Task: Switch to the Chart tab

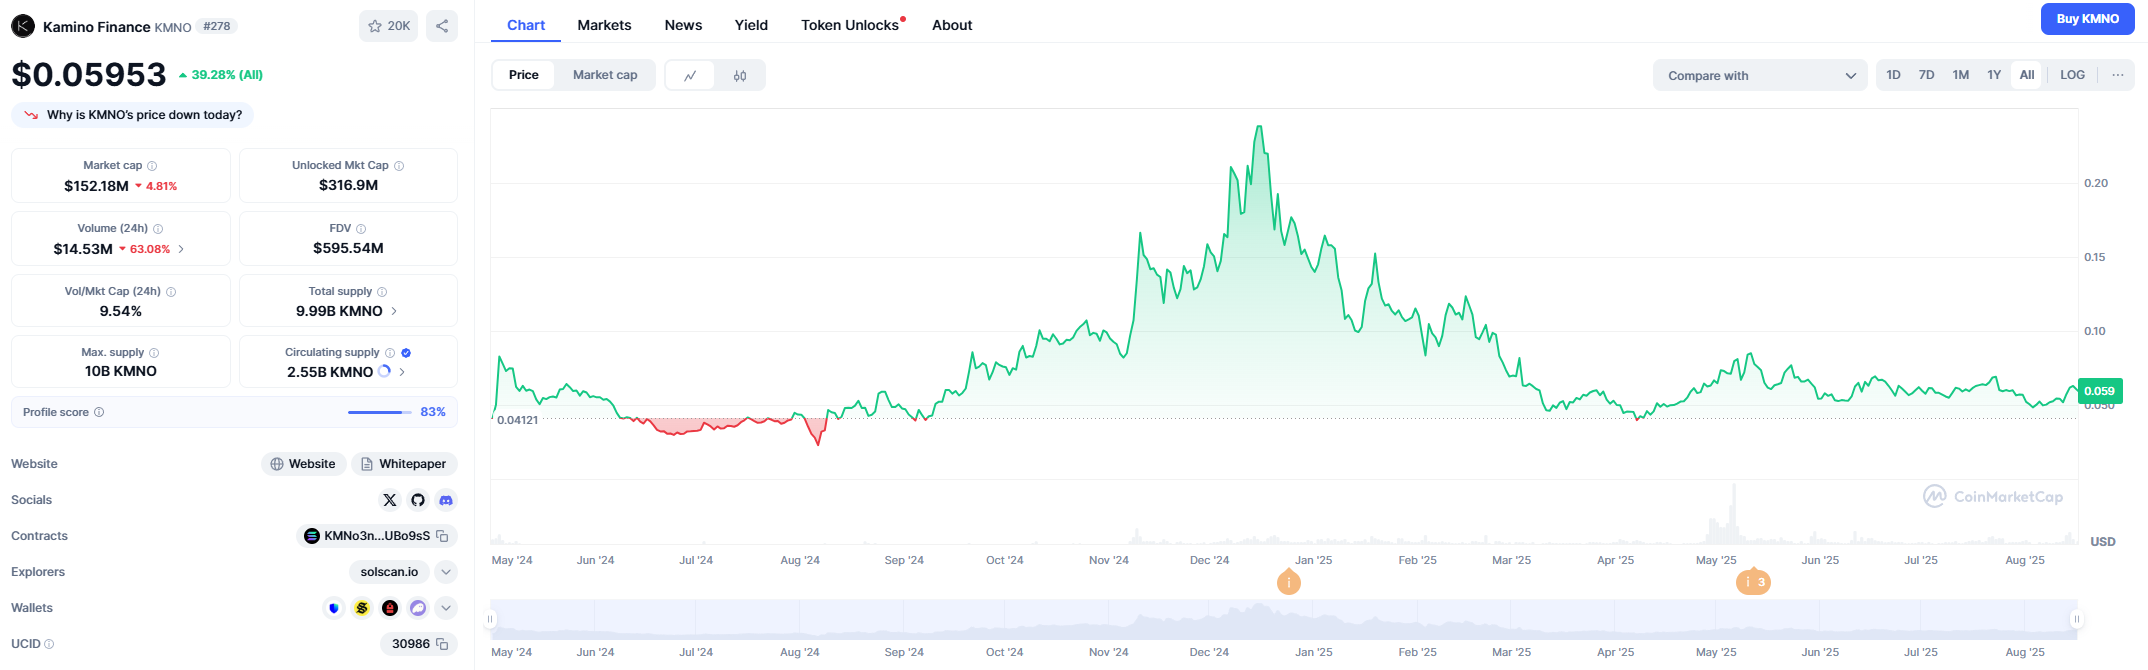Action: [526, 25]
